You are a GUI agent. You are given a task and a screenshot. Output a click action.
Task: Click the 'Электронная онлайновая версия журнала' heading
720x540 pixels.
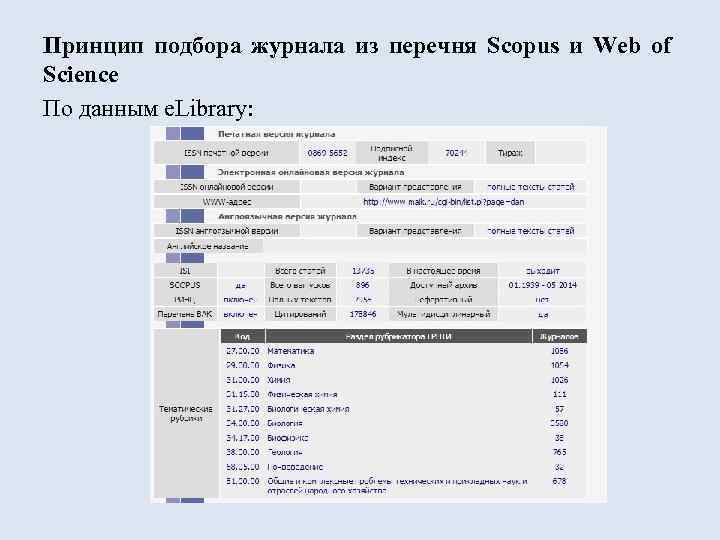311,173
